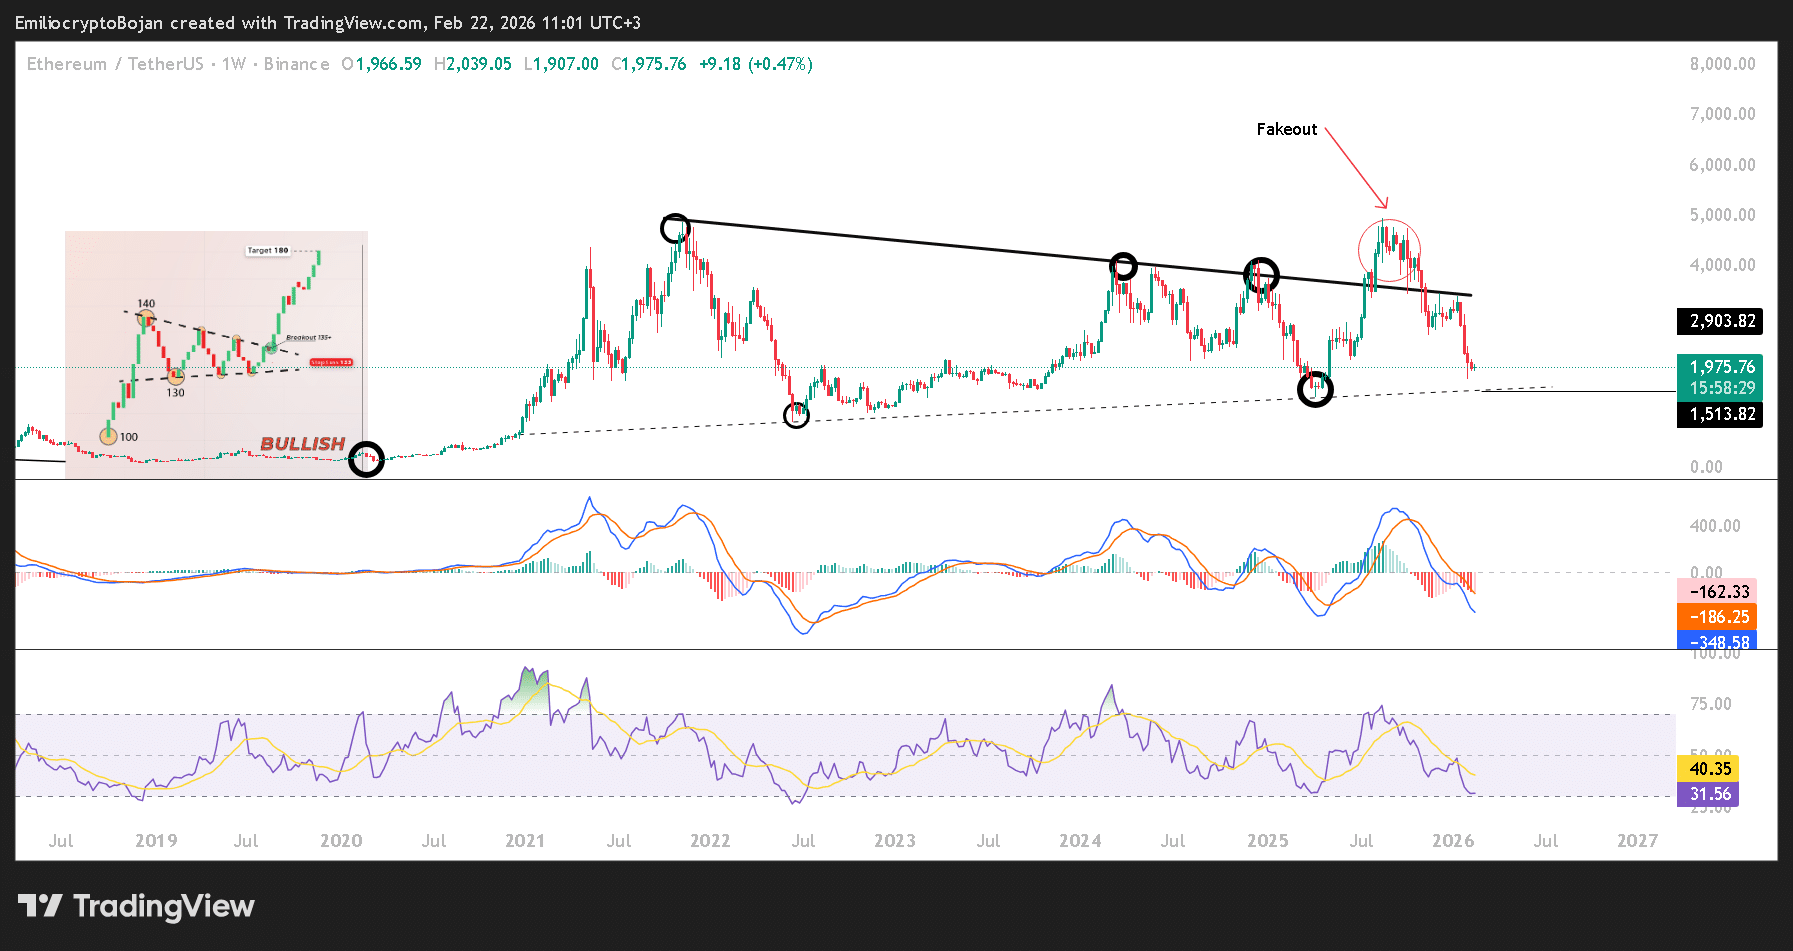Click the thick circle at the 2025 low
Viewport: 1793px width, 951px height.
[1315, 388]
